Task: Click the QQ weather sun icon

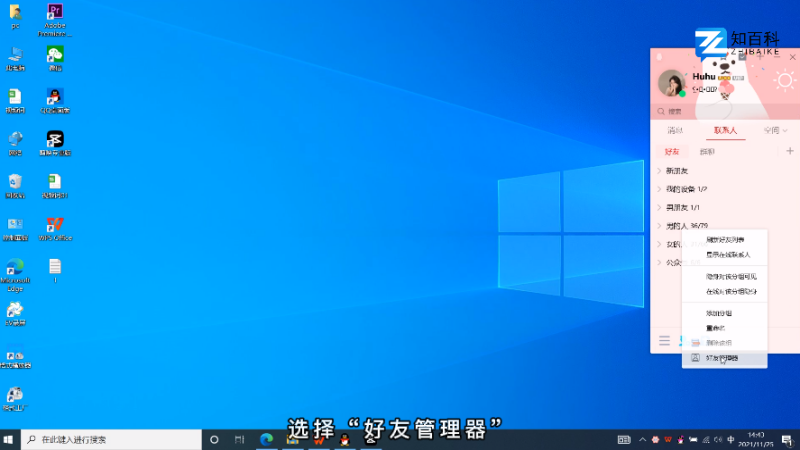Action: tap(783, 81)
